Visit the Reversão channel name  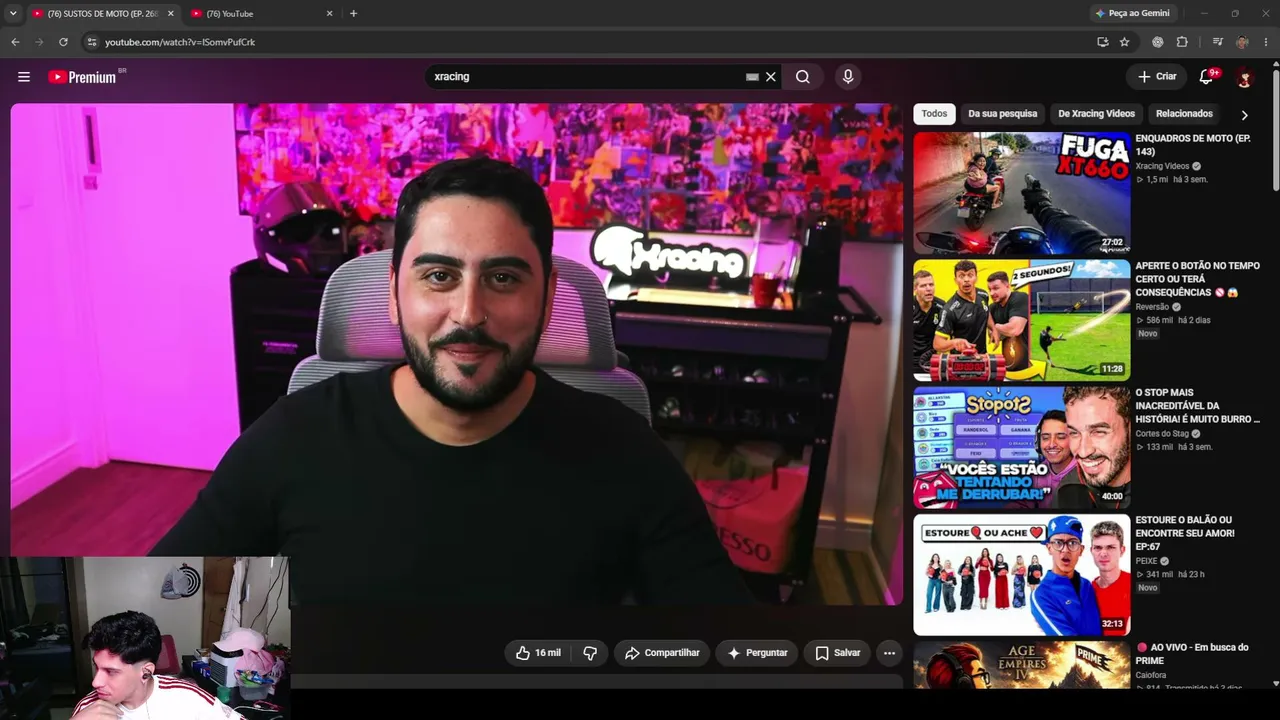coord(1152,307)
